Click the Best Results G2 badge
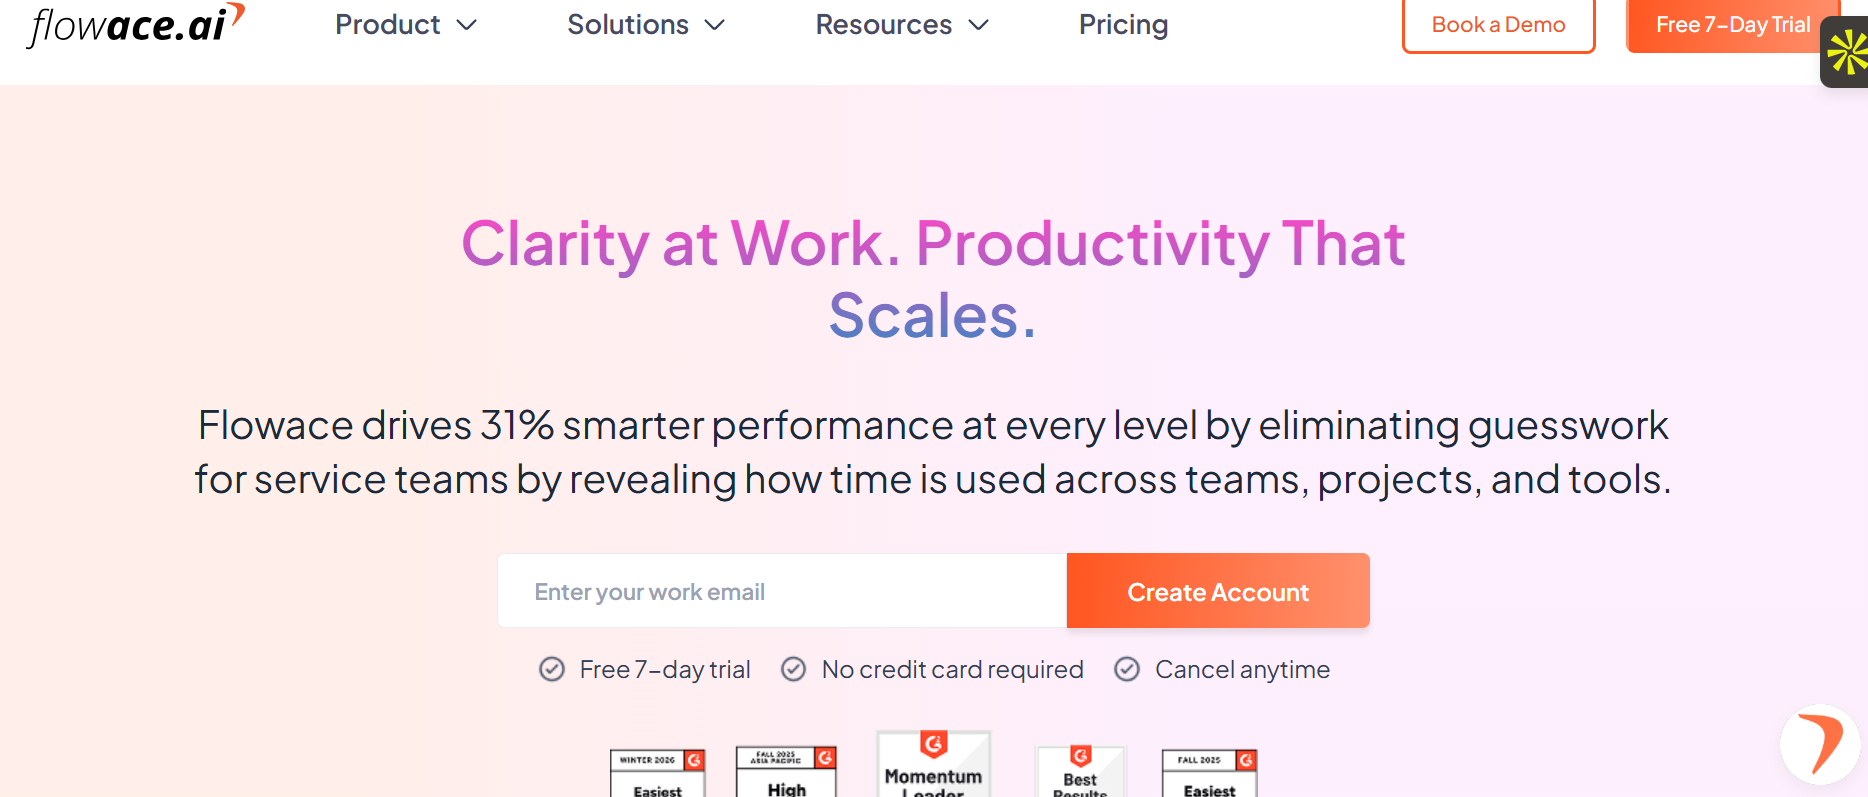Viewport: 1868px width, 797px height. pos(1080,772)
